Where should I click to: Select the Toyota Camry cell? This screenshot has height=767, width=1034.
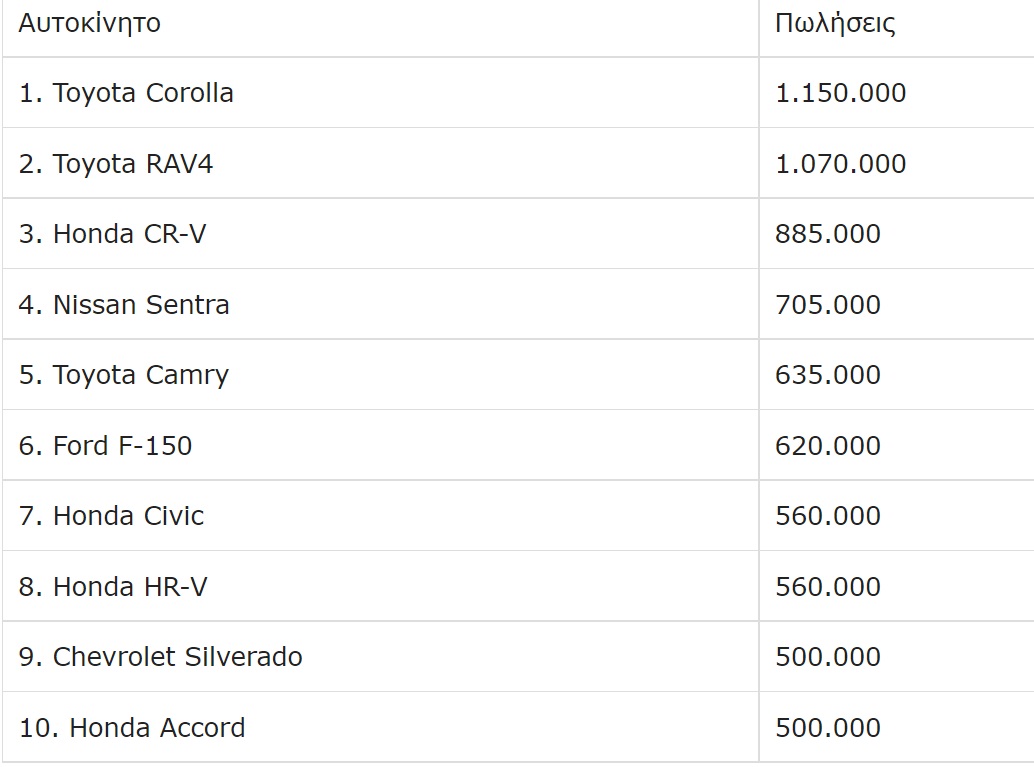pyautogui.click(x=124, y=375)
